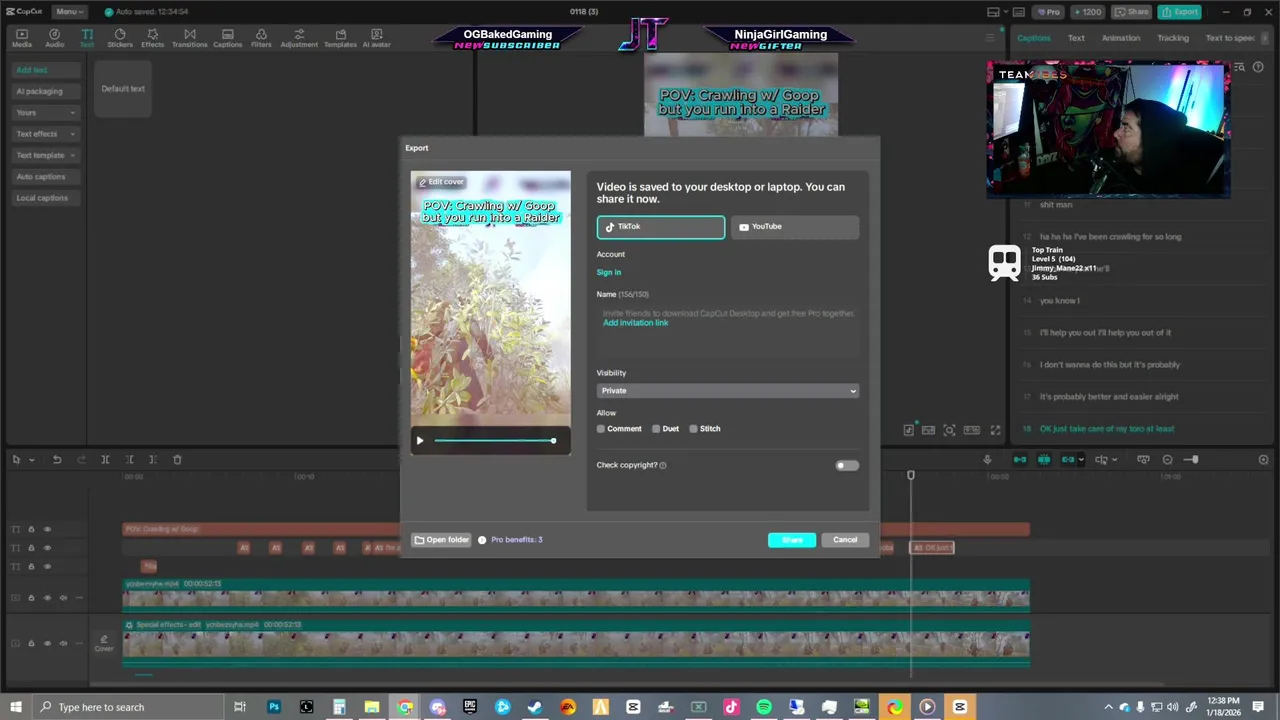Open the Filters panel icon
Viewport: 1280px width, 720px height.
[x=261, y=38]
